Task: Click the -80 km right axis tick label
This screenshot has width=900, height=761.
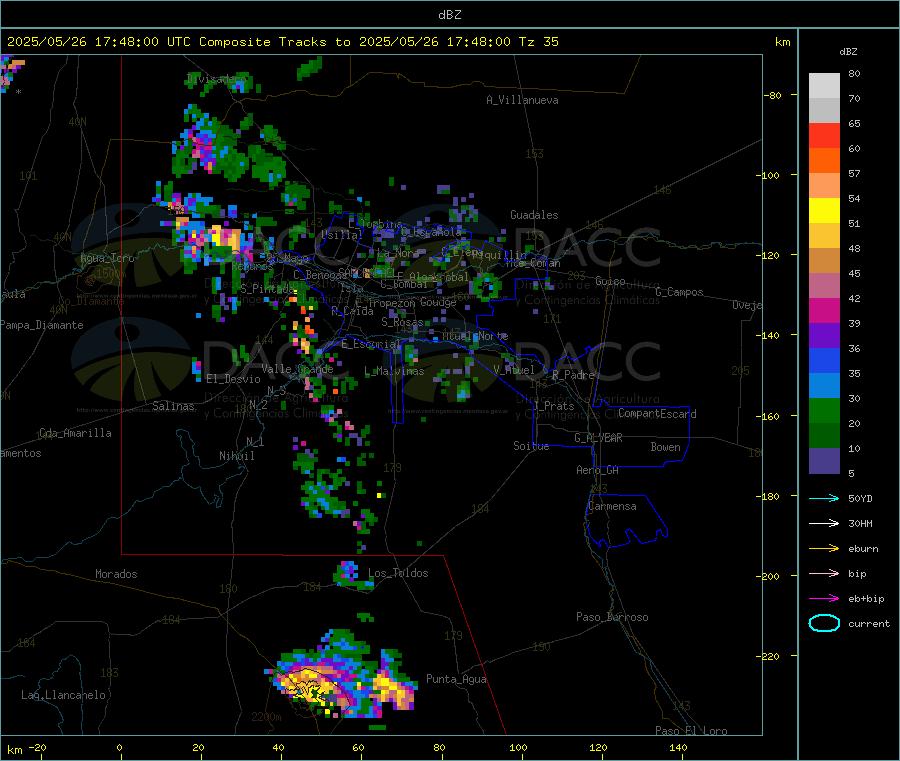Action: pyautogui.click(x=774, y=95)
